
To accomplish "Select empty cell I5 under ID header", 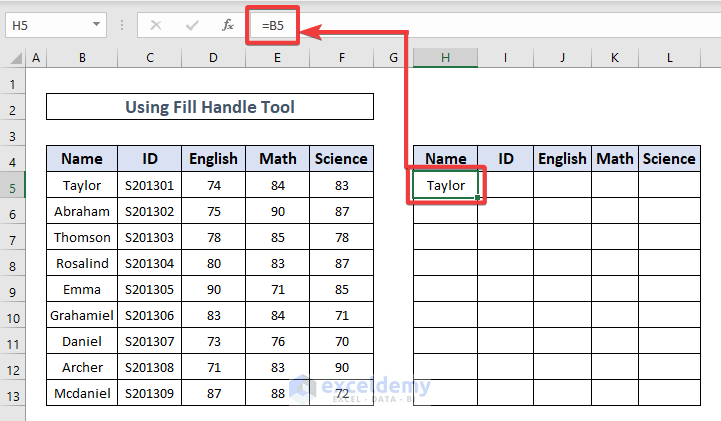I will (505, 185).
